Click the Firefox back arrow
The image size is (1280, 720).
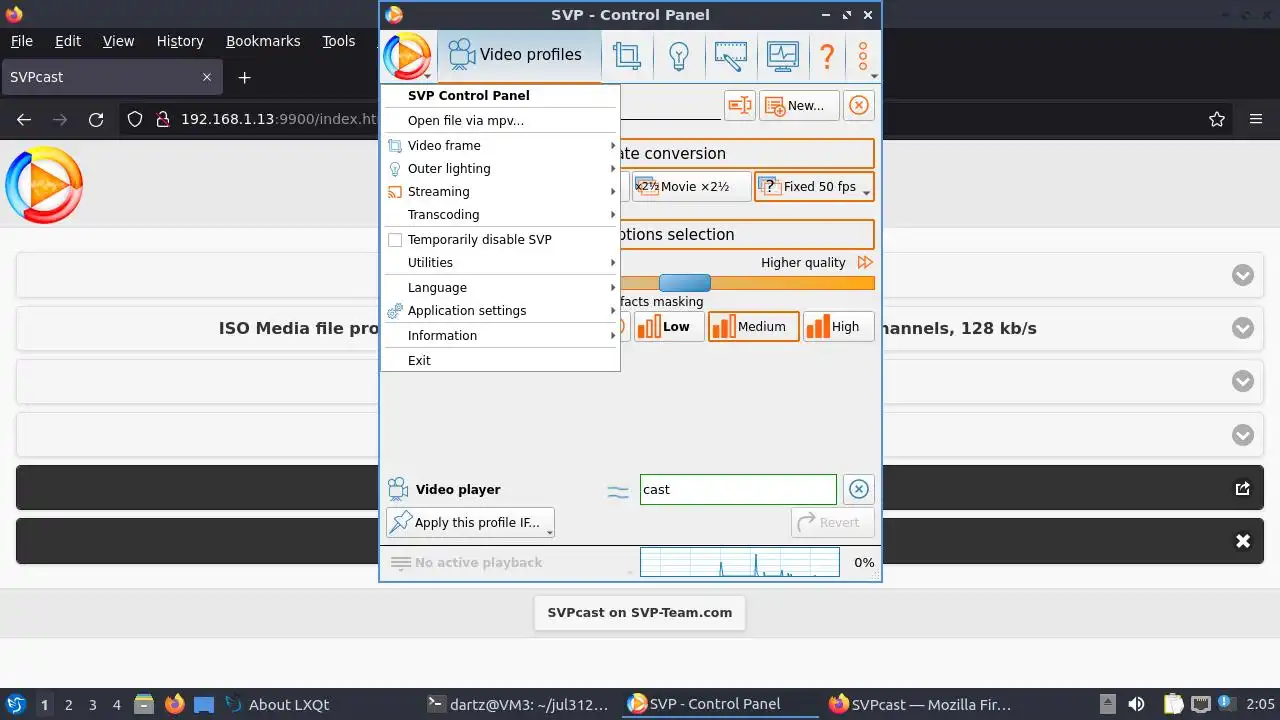pyautogui.click(x=24, y=119)
